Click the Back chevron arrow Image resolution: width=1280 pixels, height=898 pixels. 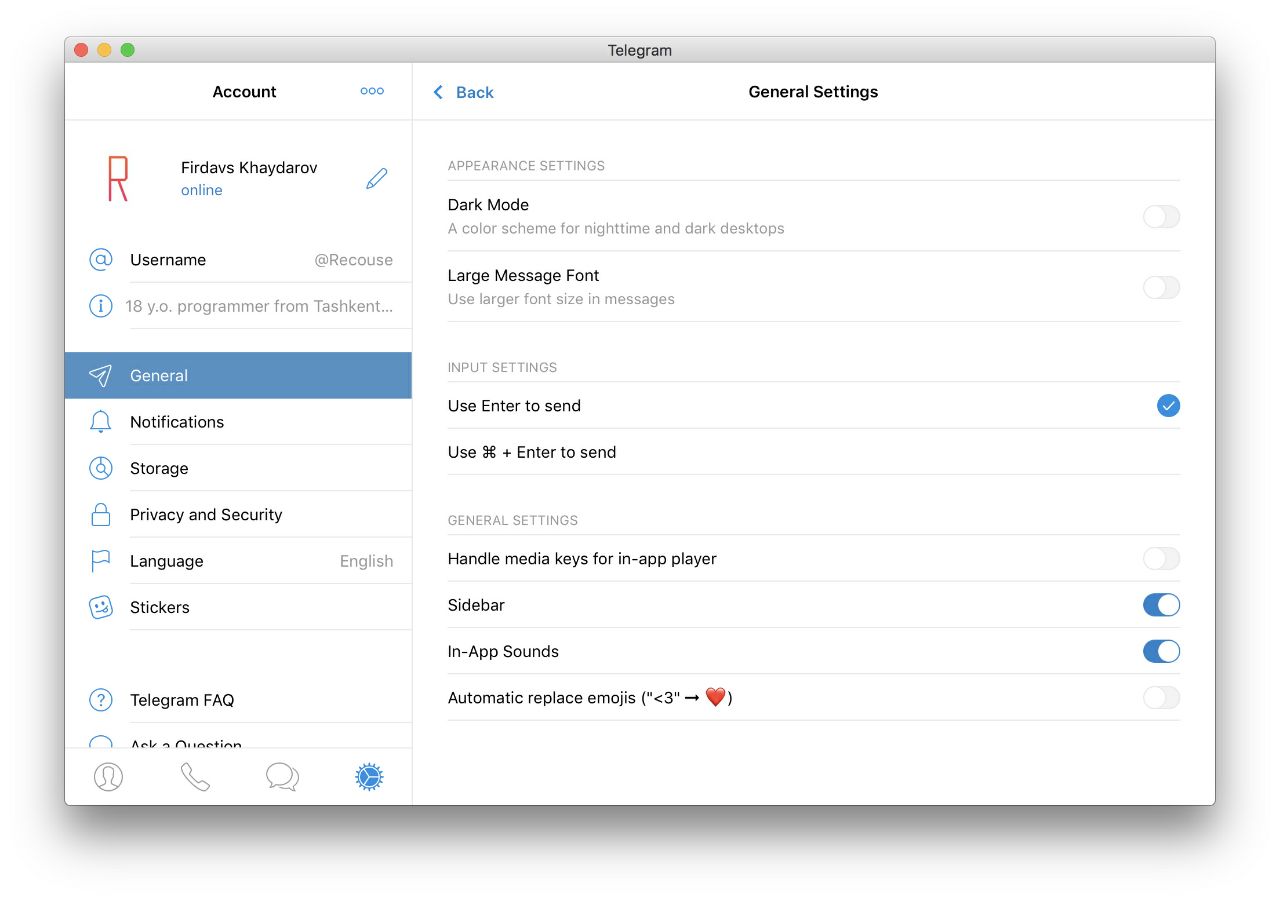[x=438, y=92]
